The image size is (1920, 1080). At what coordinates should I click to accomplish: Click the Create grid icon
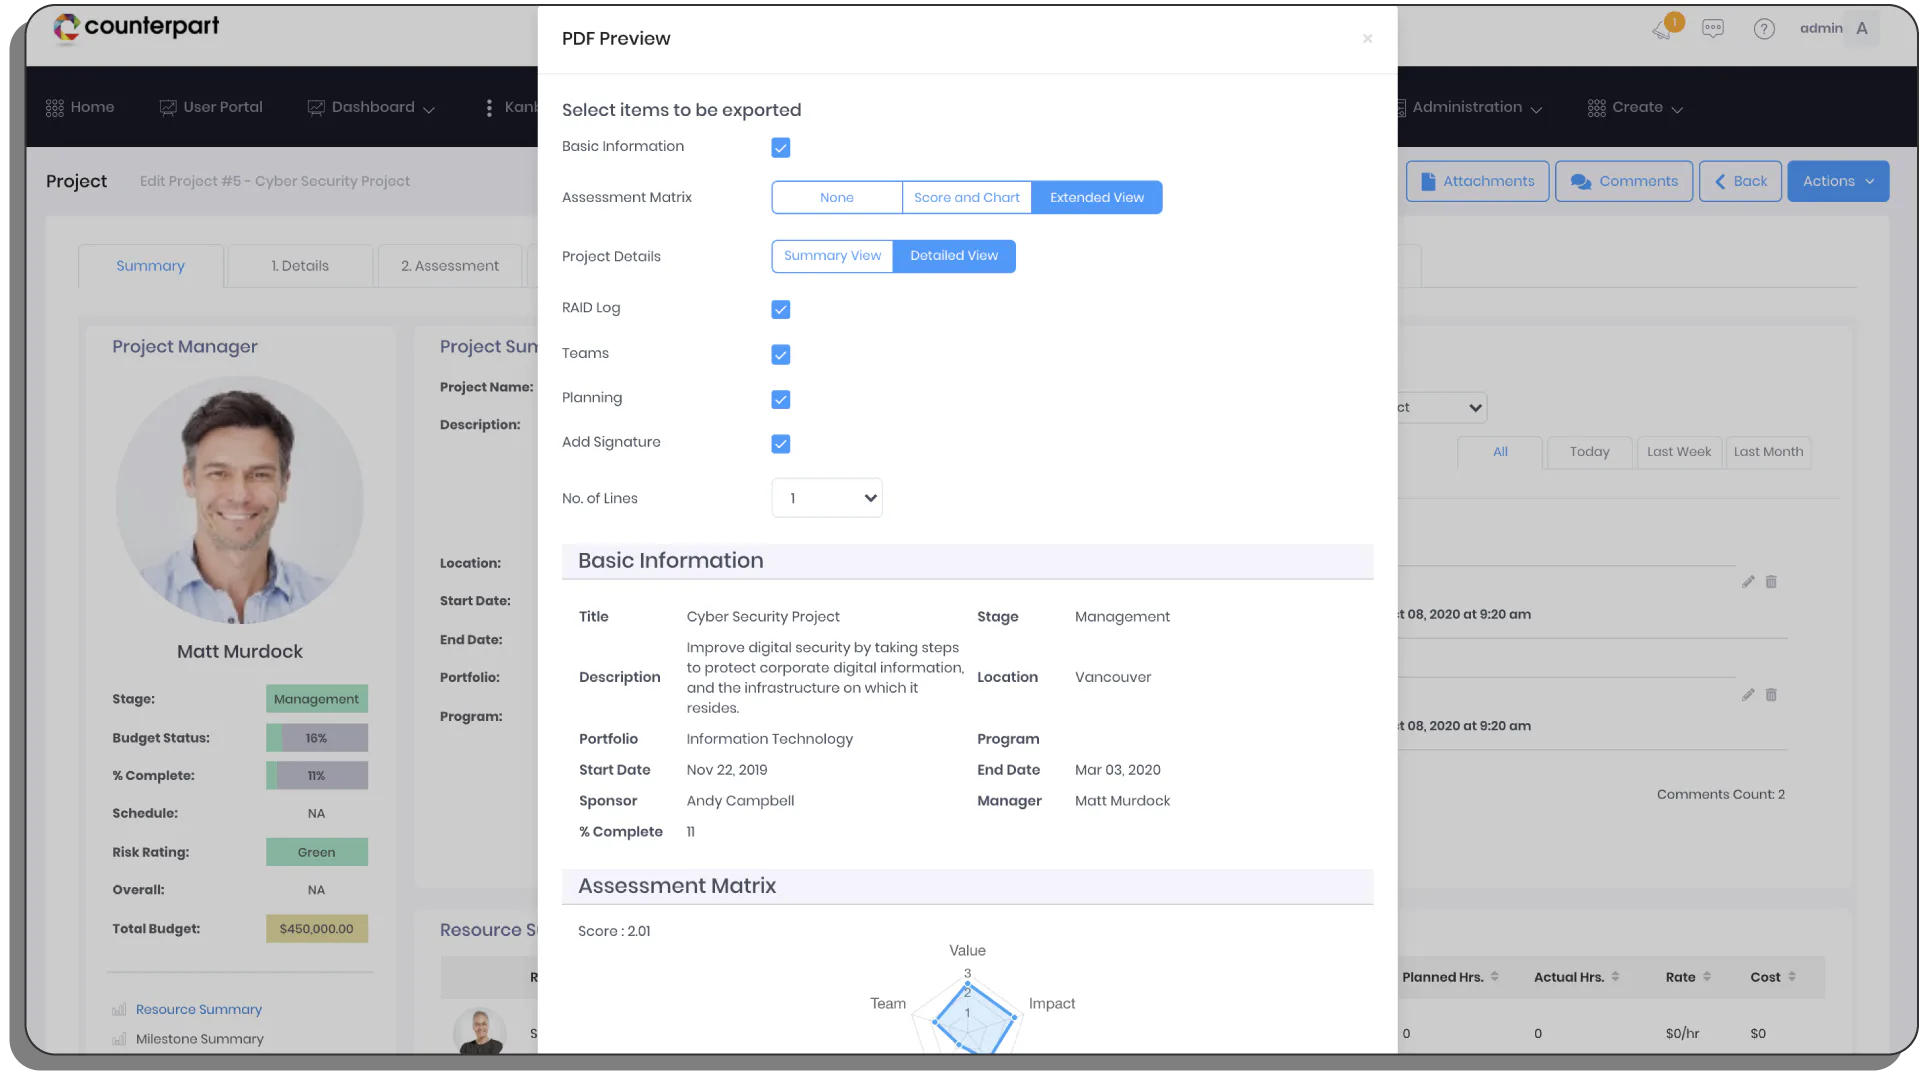(1597, 108)
